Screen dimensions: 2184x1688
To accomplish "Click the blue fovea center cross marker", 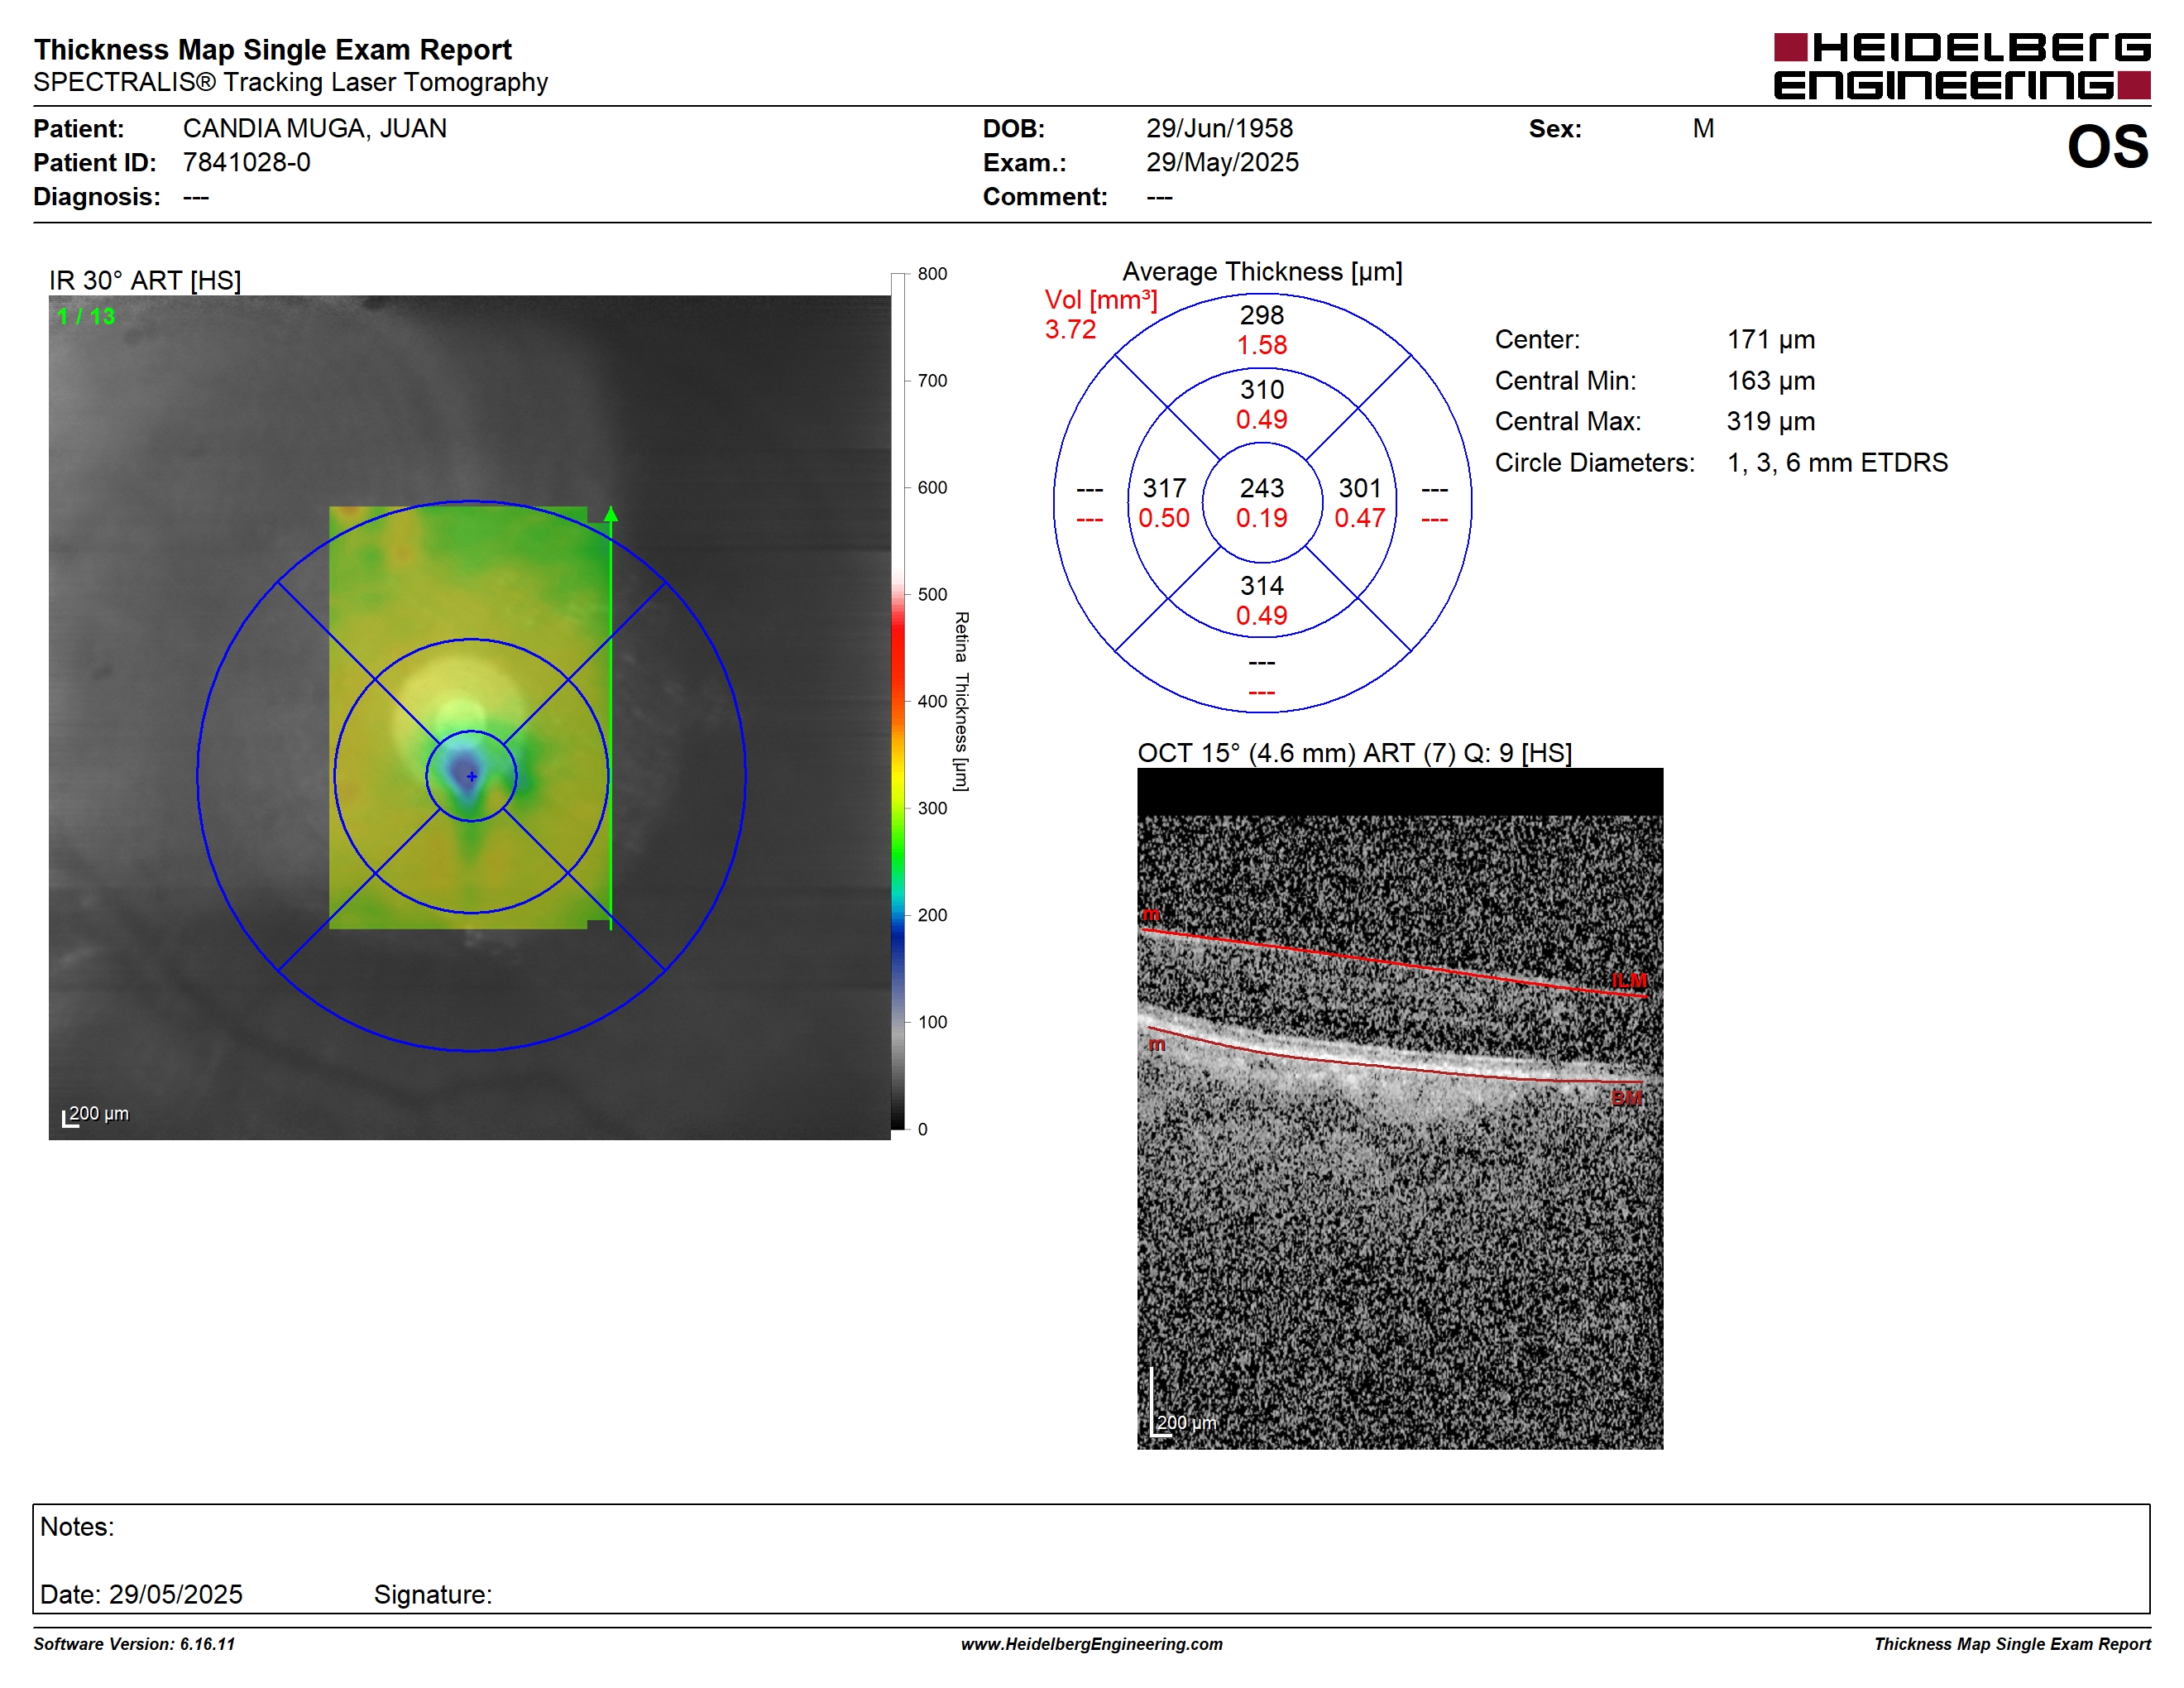I will [x=471, y=776].
